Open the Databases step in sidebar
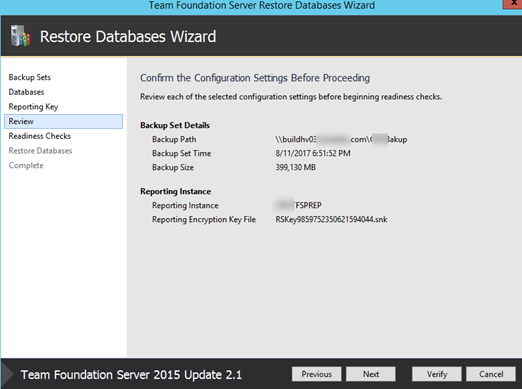Screen dimensions: 522x389 point(26,92)
